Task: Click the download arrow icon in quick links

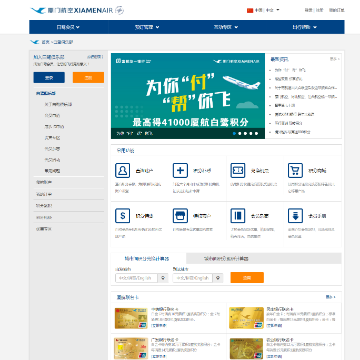Action: pyautogui.click(x=295, y=216)
